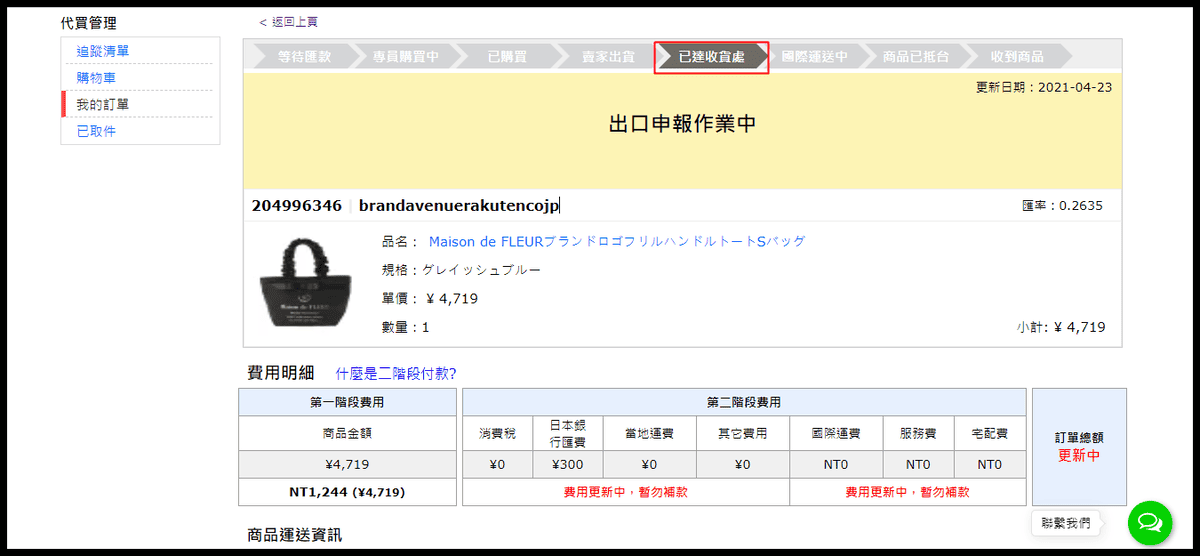Click the 出口申報作業中 status heading
The width and height of the screenshot is (1200, 556).
(682, 124)
